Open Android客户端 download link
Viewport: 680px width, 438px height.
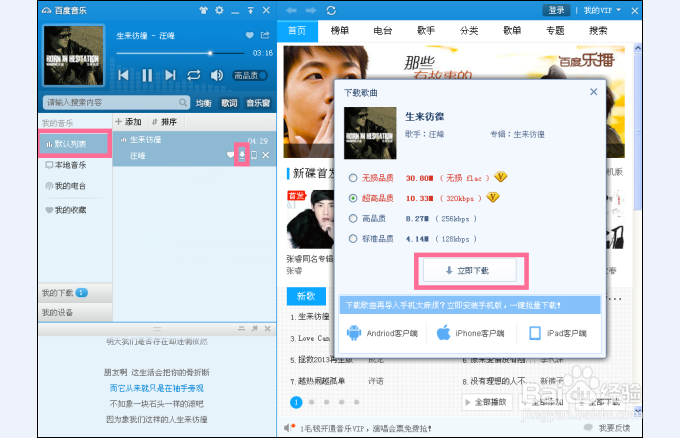[x=382, y=333]
